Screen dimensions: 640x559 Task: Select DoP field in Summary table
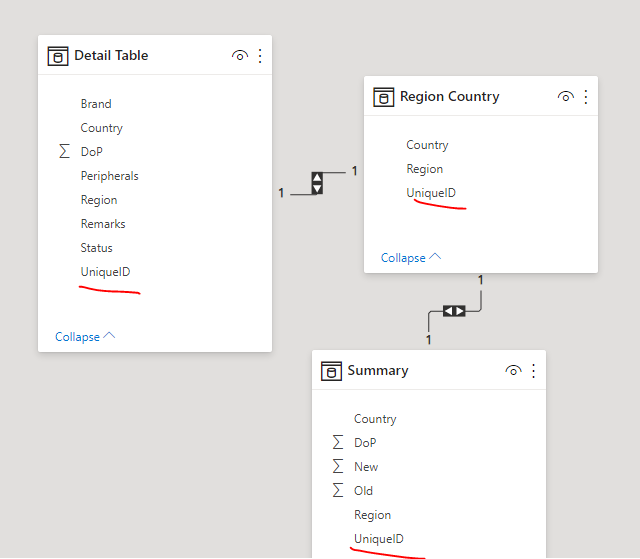coord(365,443)
